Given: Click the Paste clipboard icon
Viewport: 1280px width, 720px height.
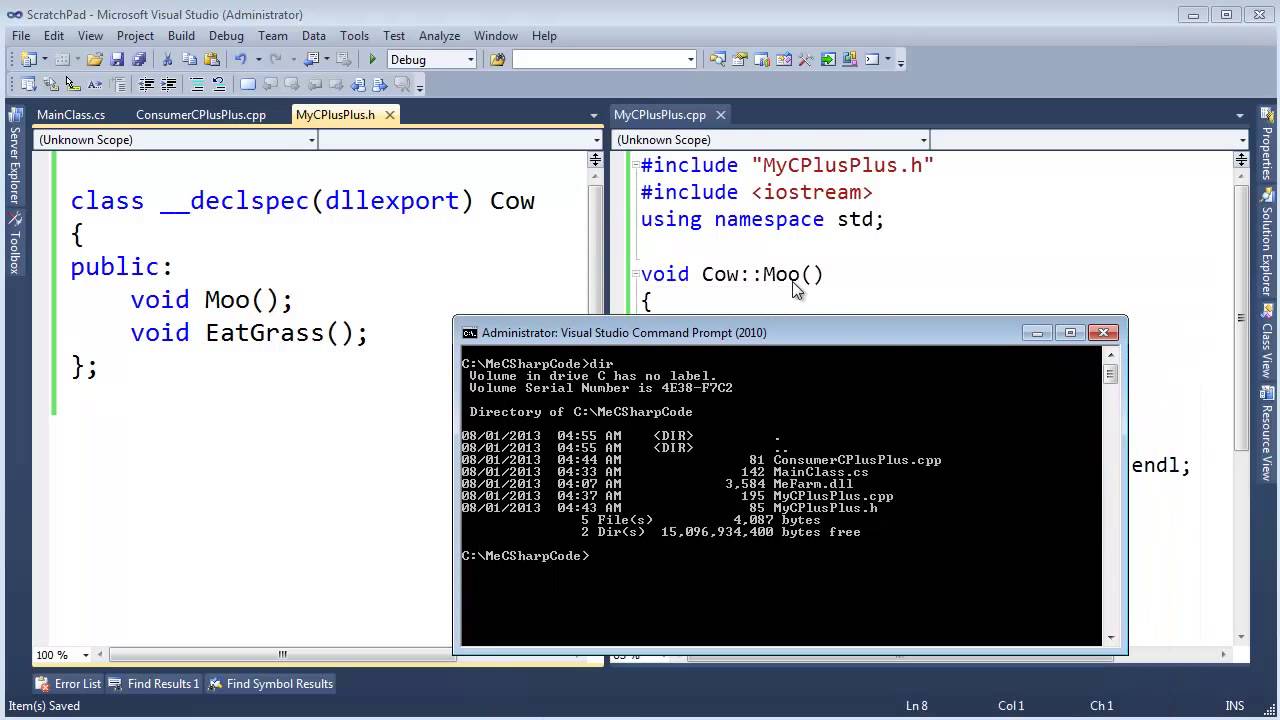Looking at the screenshot, I should tap(211, 60).
